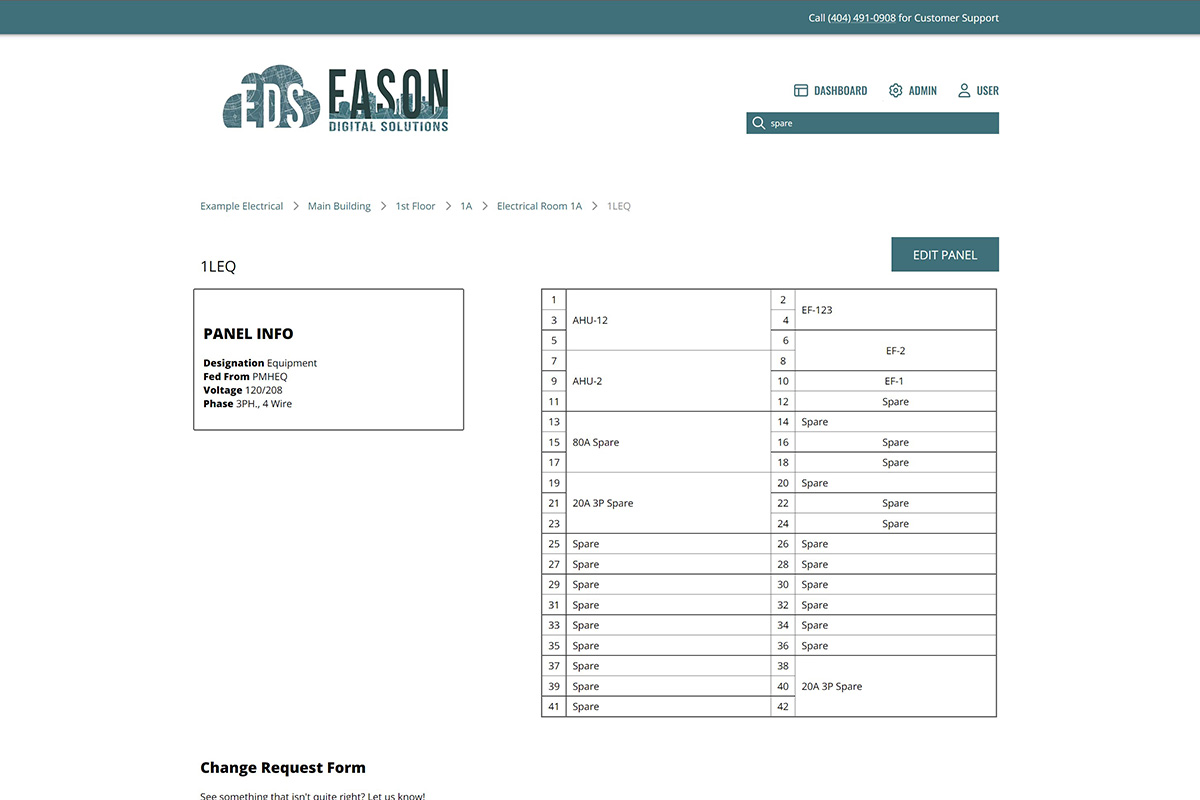Screen dimensions: 1200x800
Task: Navigate to Main Building breadcrumb
Action: [339, 206]
